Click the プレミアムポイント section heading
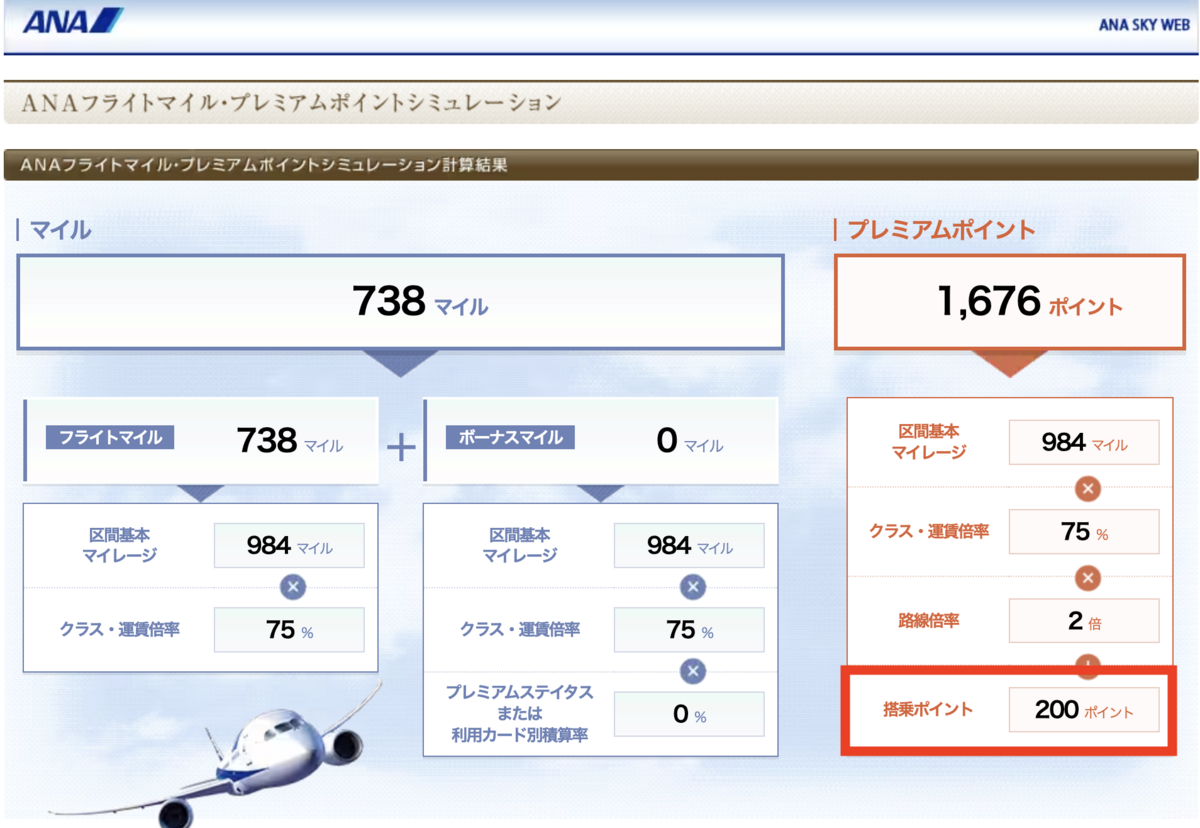Screen dimensions: 1200x828 942,230
